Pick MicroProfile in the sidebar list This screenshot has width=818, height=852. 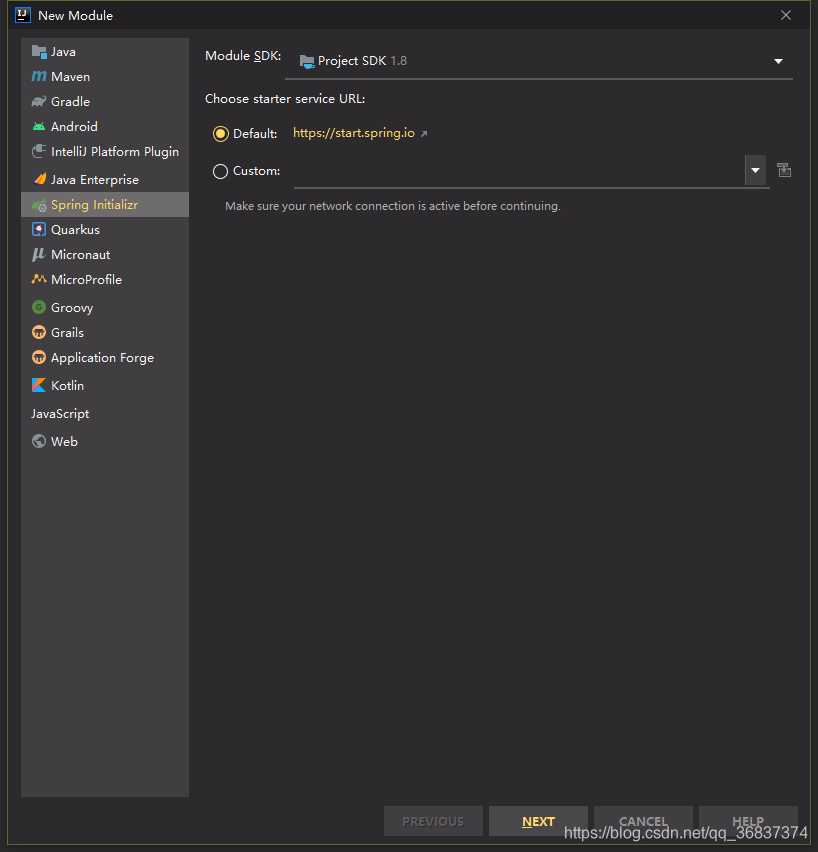[105, 279]
